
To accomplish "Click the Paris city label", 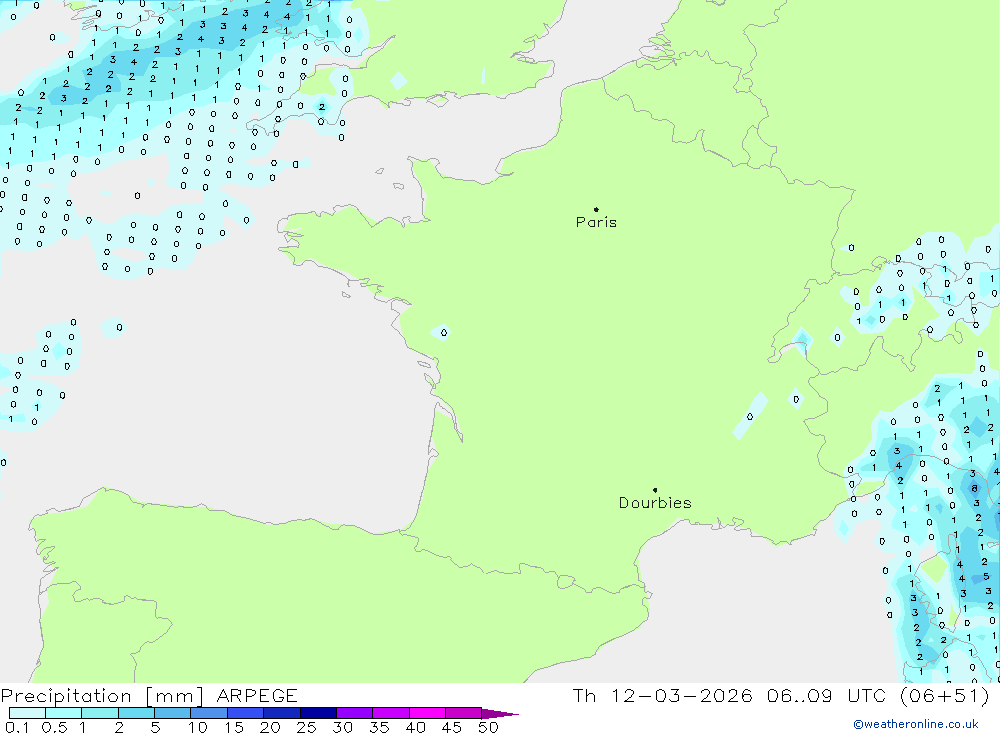I will (x=596, y=222).
